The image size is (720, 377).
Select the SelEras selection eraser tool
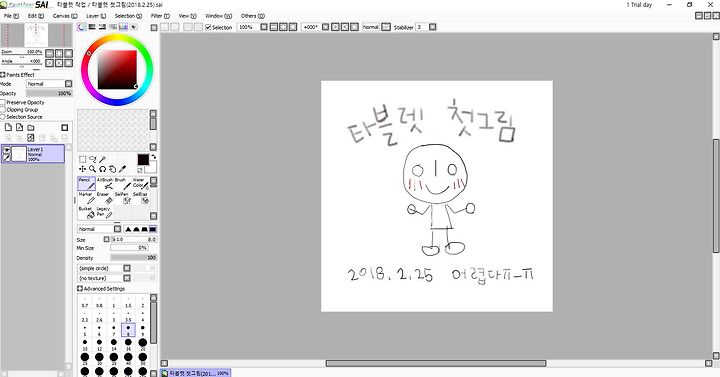pos(140,198)
